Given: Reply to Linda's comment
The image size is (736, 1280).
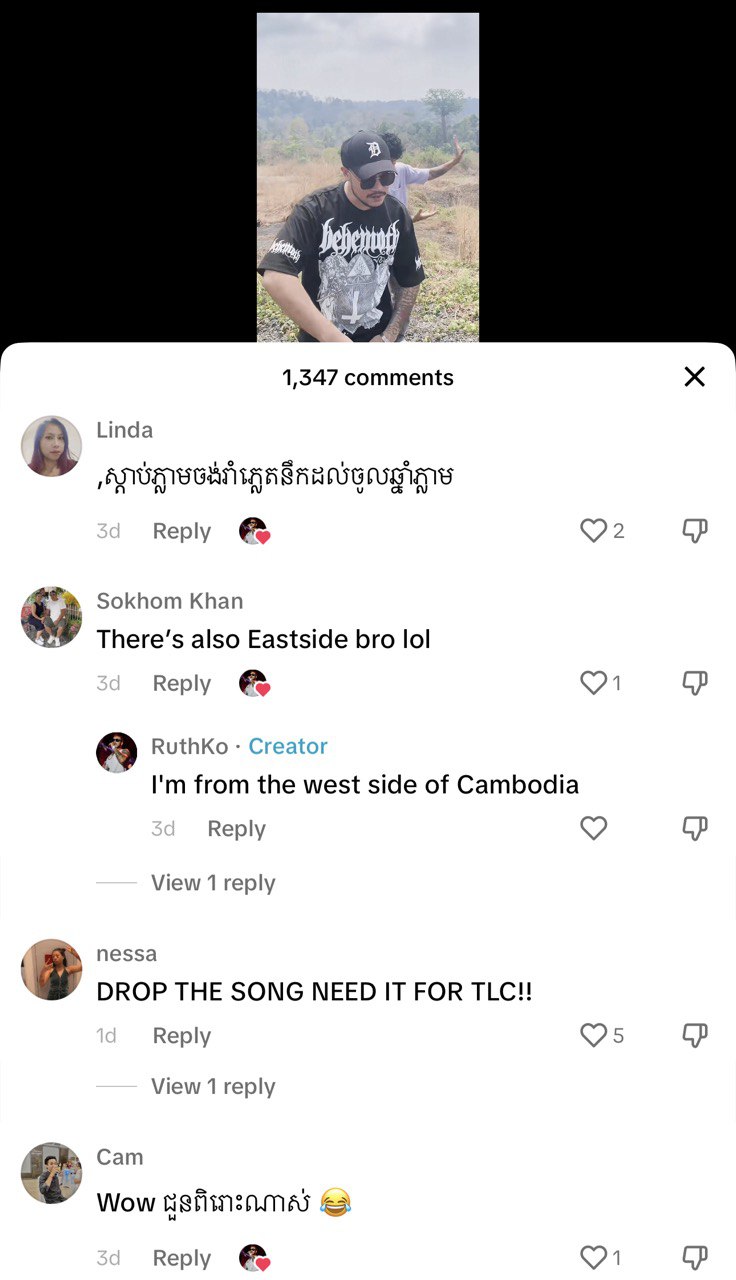Looking at the screenshot, I should point(181,531).
